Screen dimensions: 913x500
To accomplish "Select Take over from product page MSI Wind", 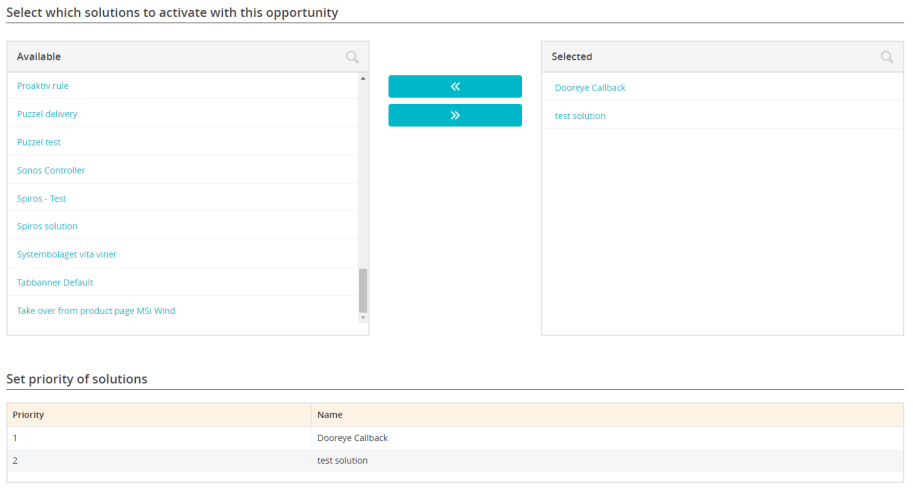I will (96, 311).
